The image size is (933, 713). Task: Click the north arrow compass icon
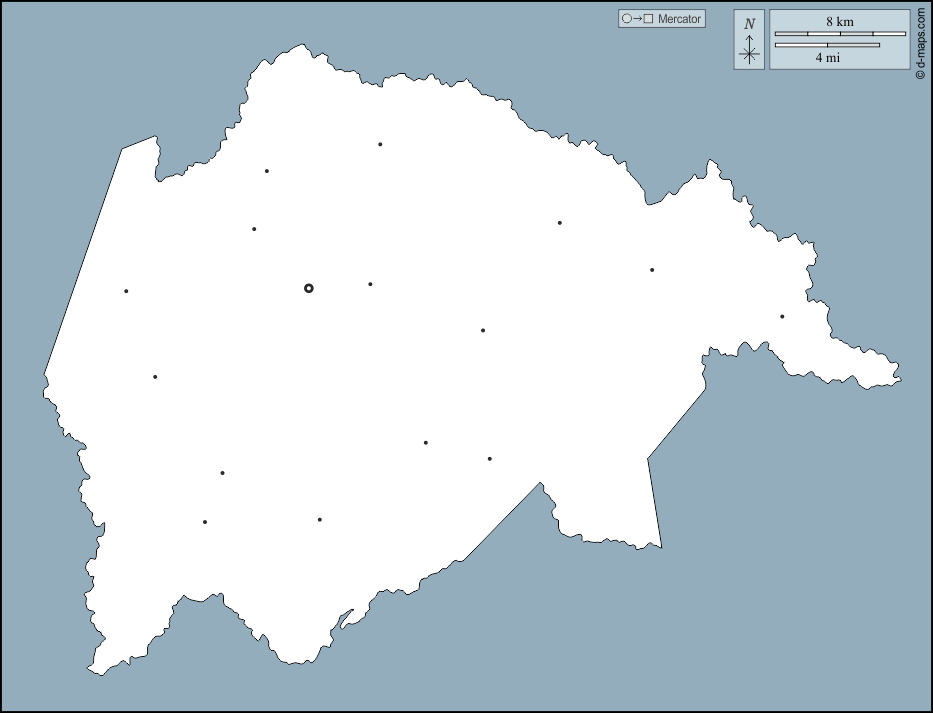pos(749,40)
